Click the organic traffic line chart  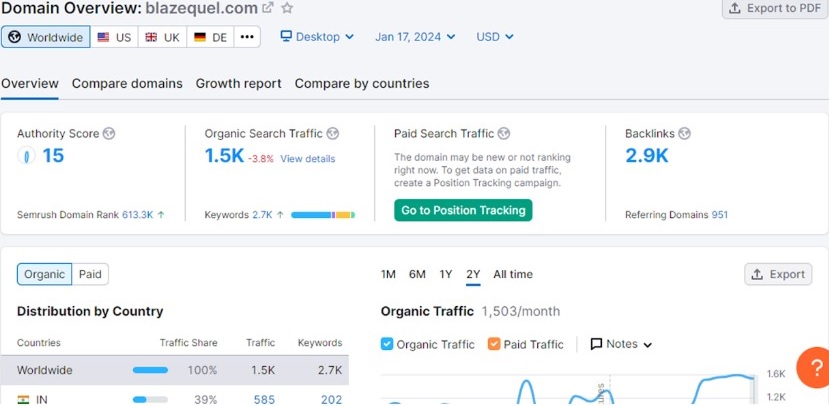click(568, 390)
